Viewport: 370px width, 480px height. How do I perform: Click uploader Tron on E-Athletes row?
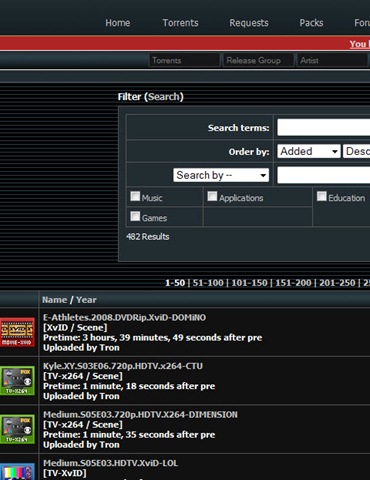pyautogui.click(x=109, y=347)
